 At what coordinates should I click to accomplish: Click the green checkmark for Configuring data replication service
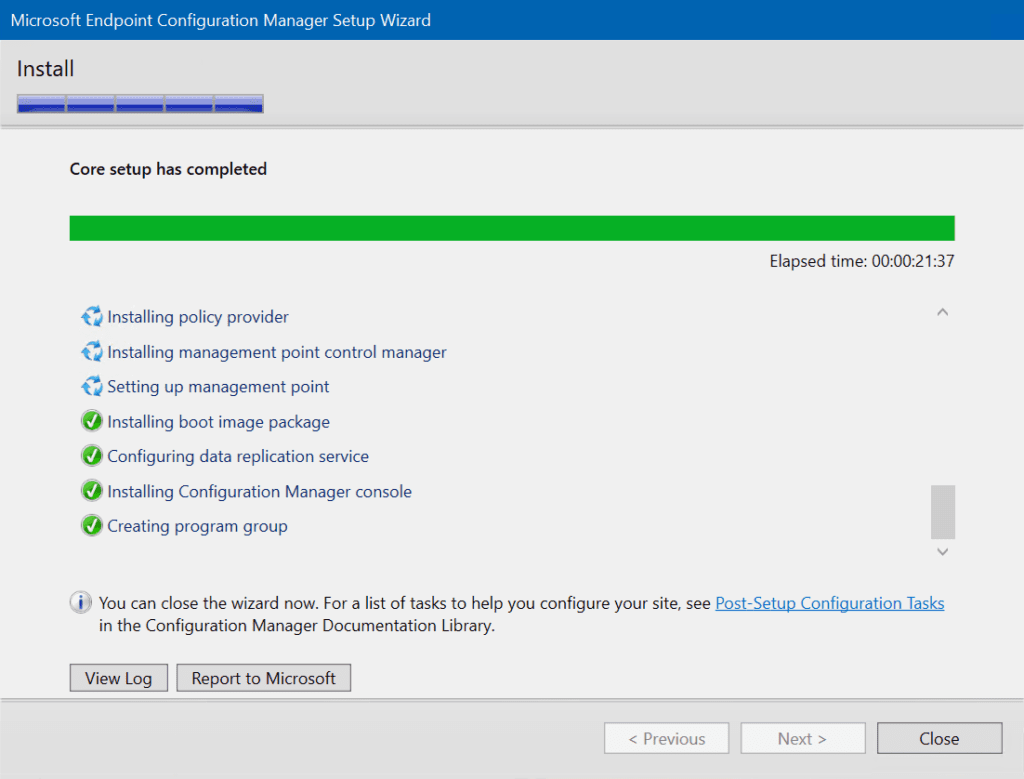point(91,456)
